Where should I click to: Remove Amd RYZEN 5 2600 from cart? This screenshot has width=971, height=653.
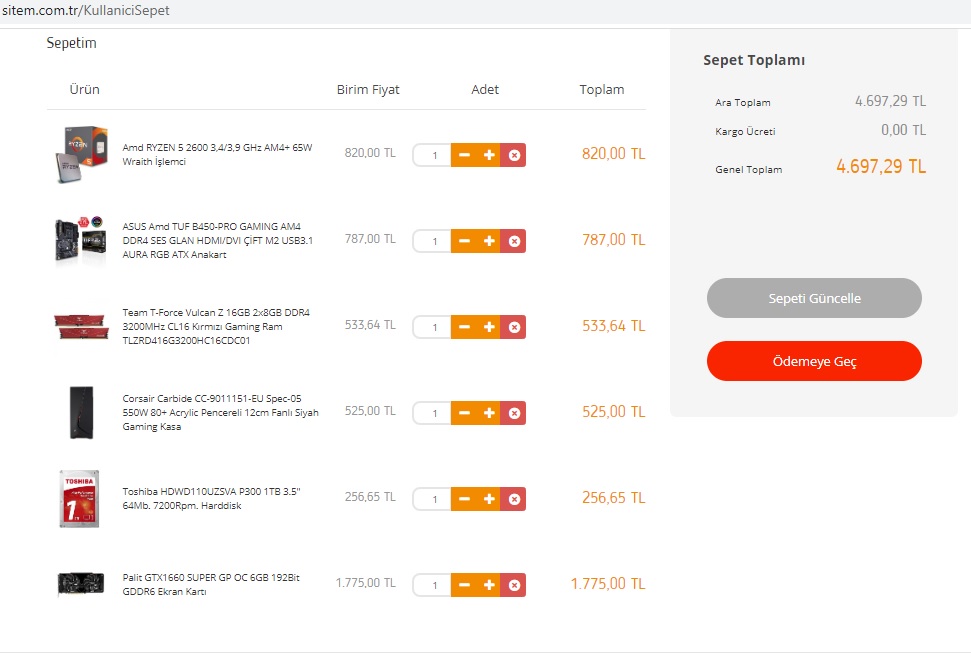coord(514,155)
